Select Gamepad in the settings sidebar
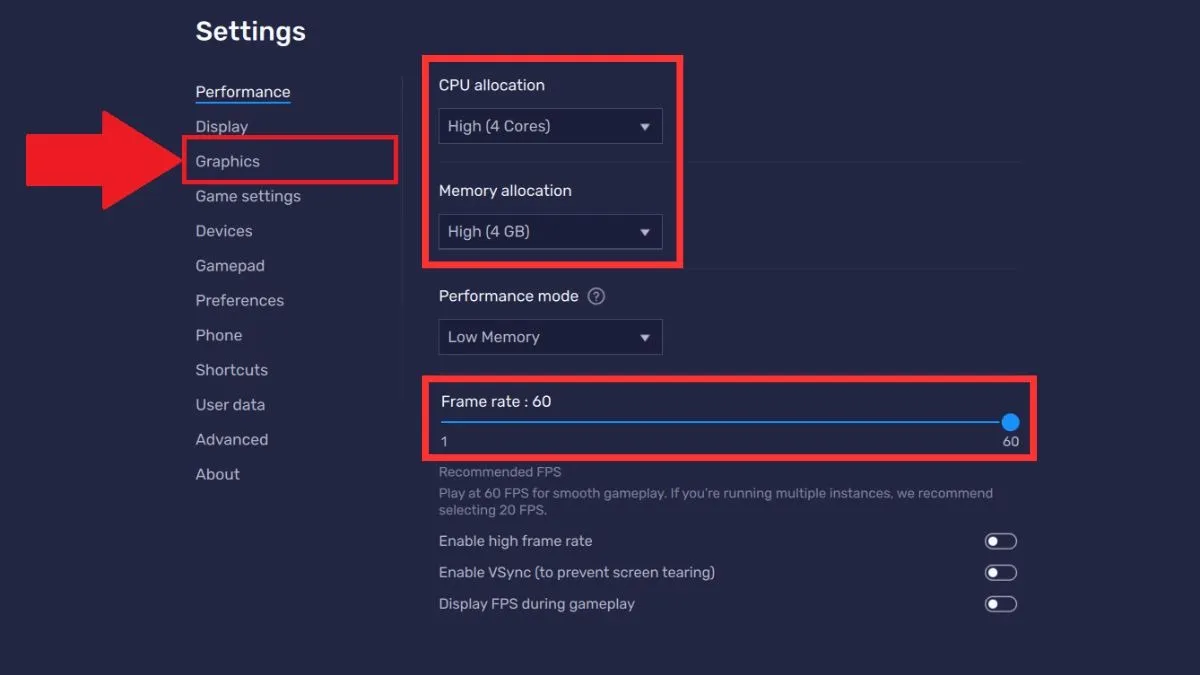1200x675 pixels. [229, 266]
